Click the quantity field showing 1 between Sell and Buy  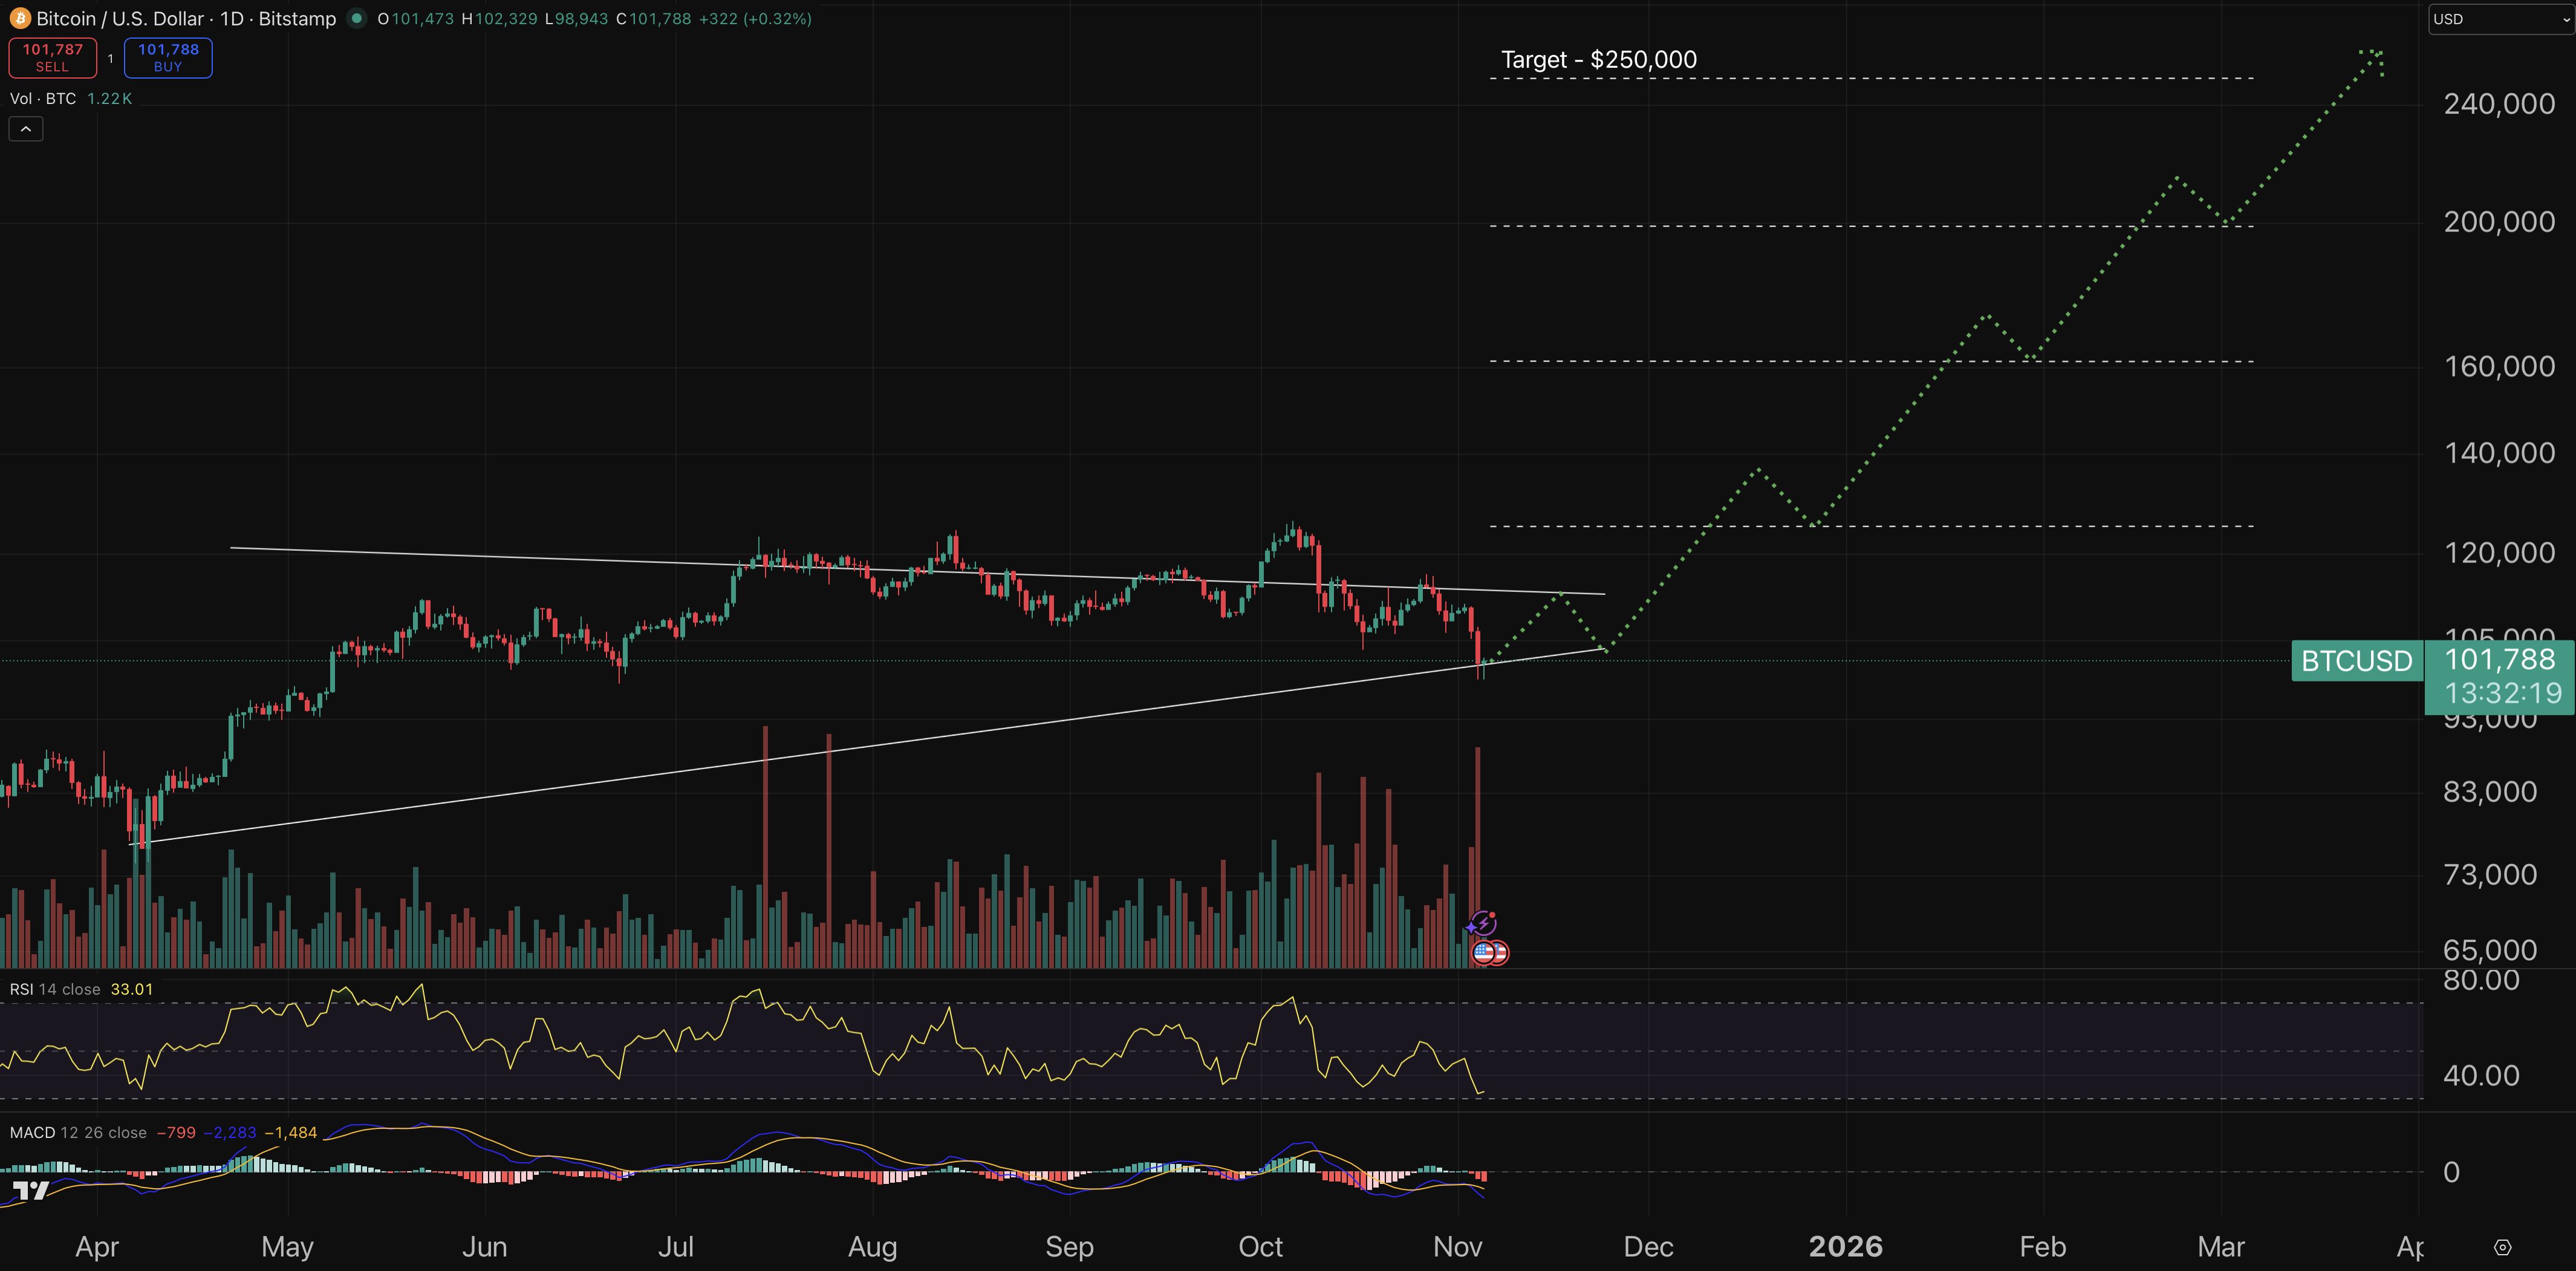pyautogui.click(x=110, y=57)
